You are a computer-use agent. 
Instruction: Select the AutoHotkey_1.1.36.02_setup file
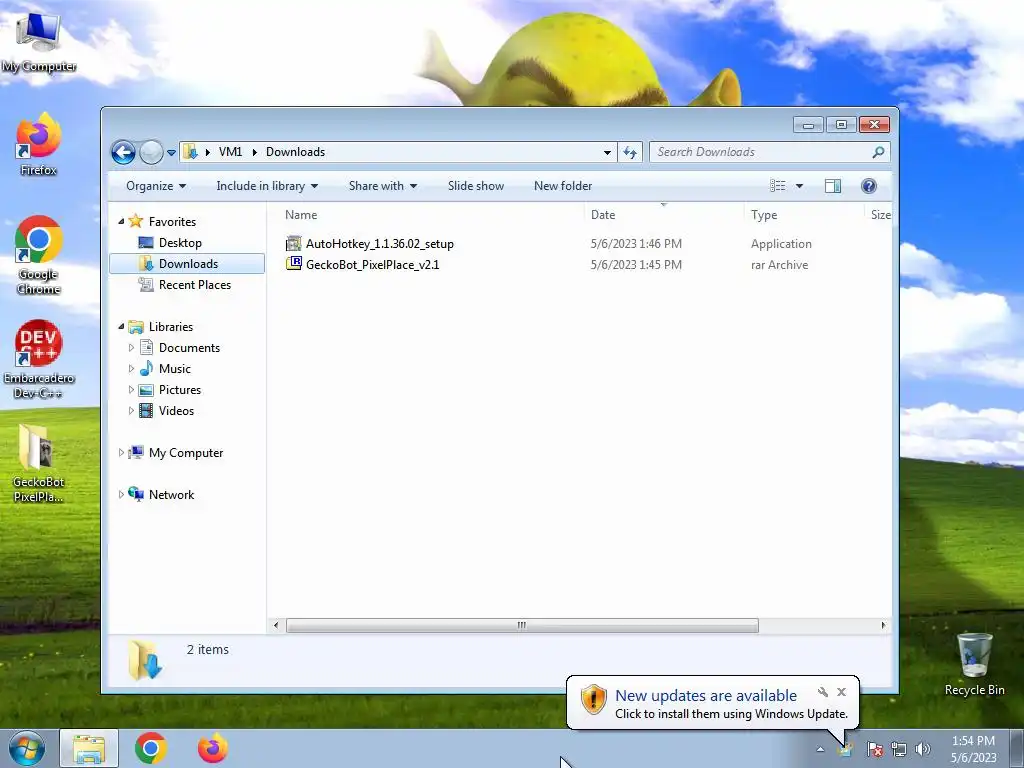379,244
